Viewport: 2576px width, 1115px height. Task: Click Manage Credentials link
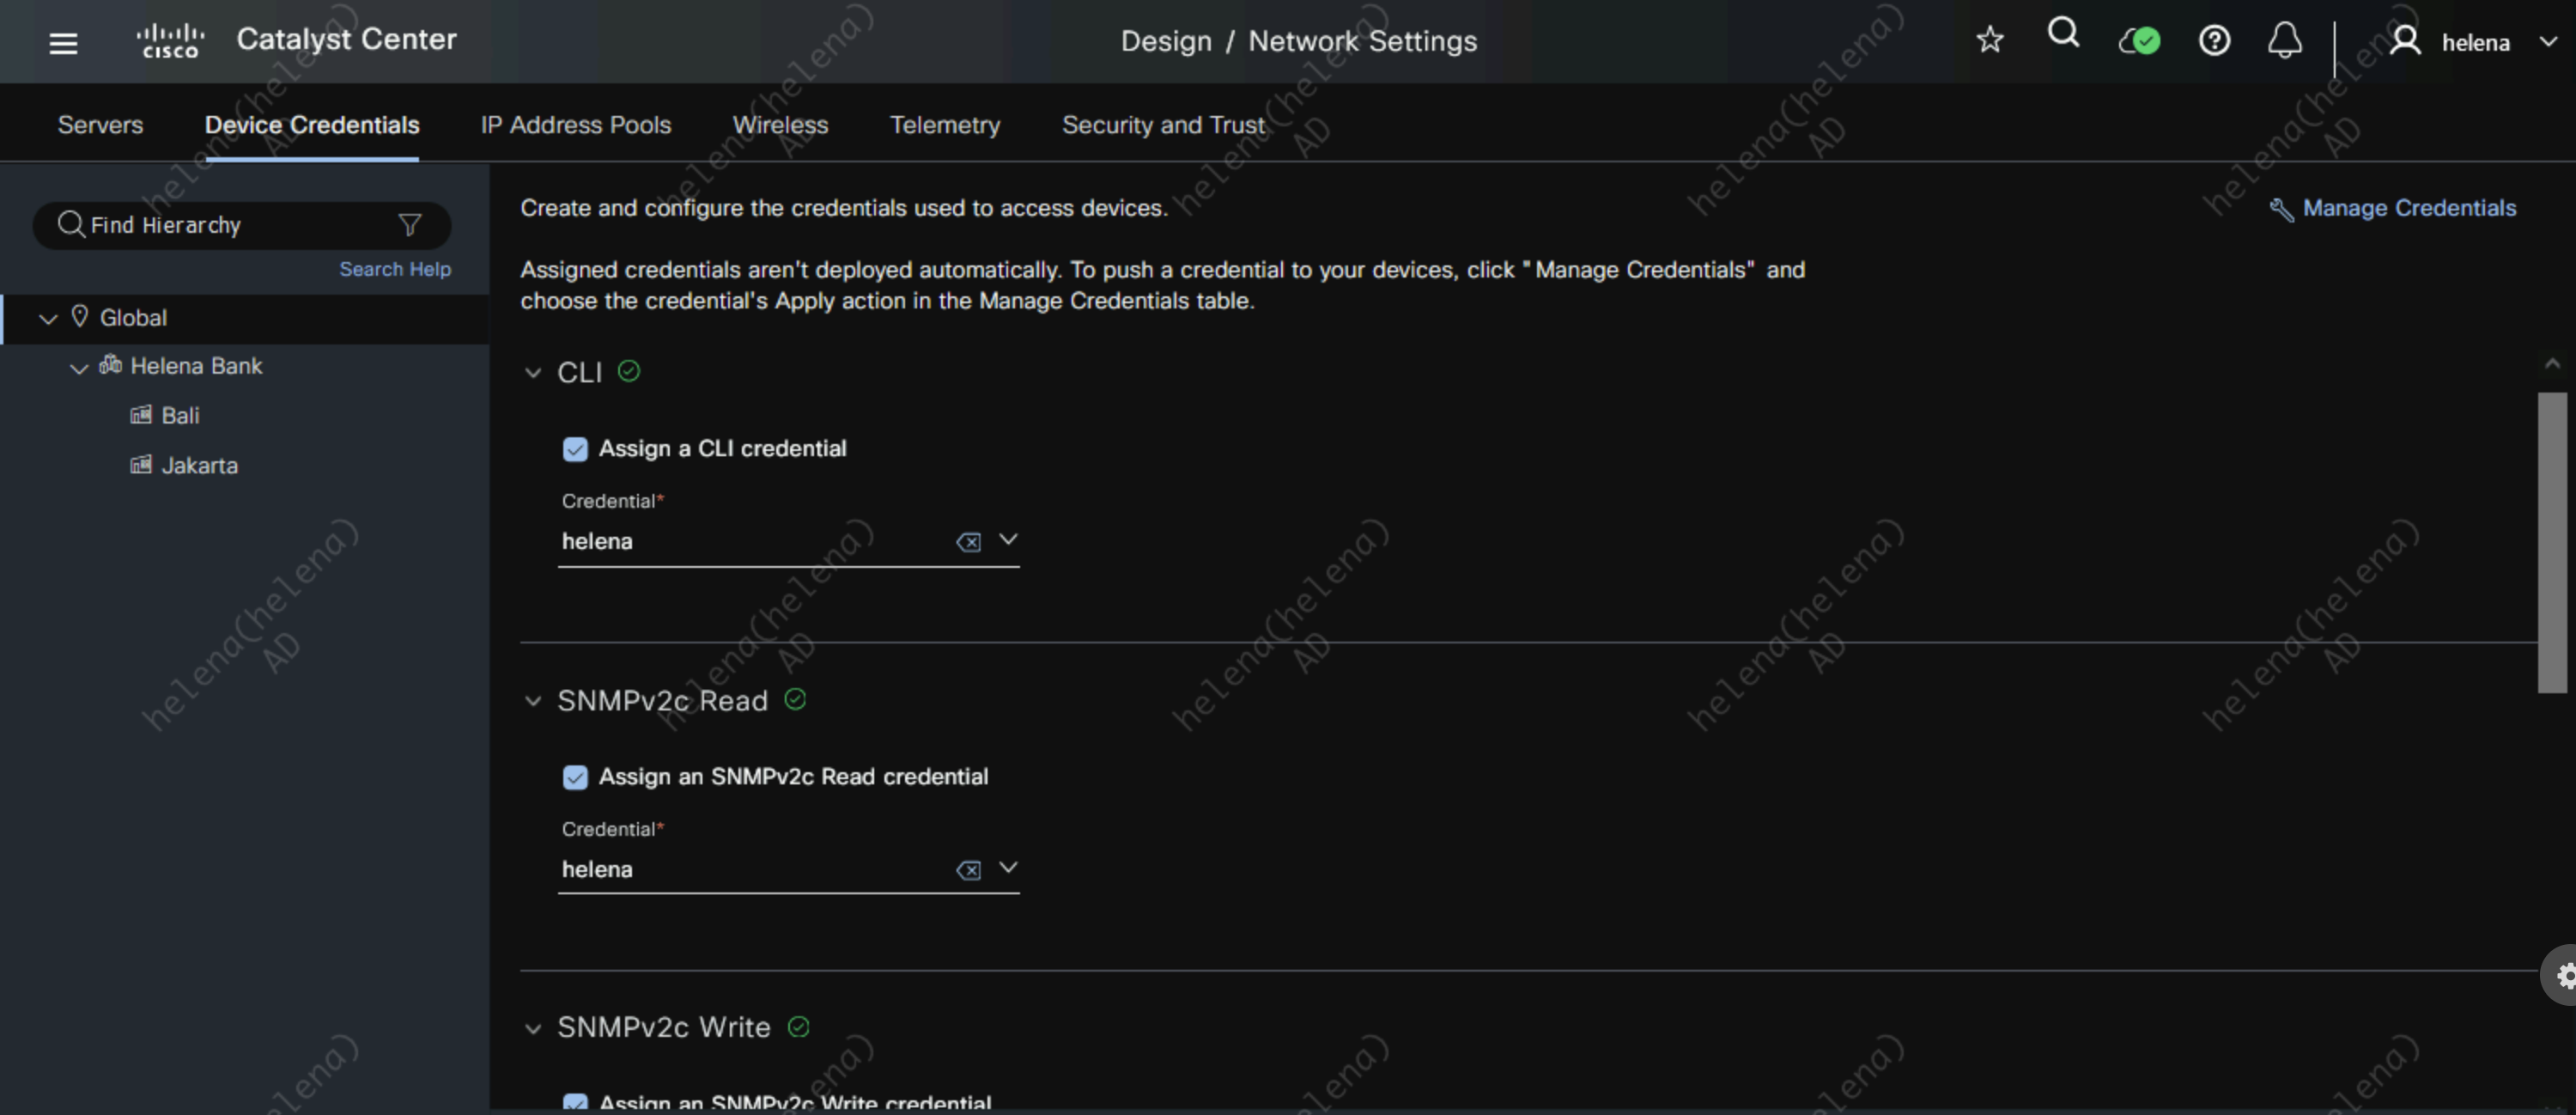coord(2408,208)
